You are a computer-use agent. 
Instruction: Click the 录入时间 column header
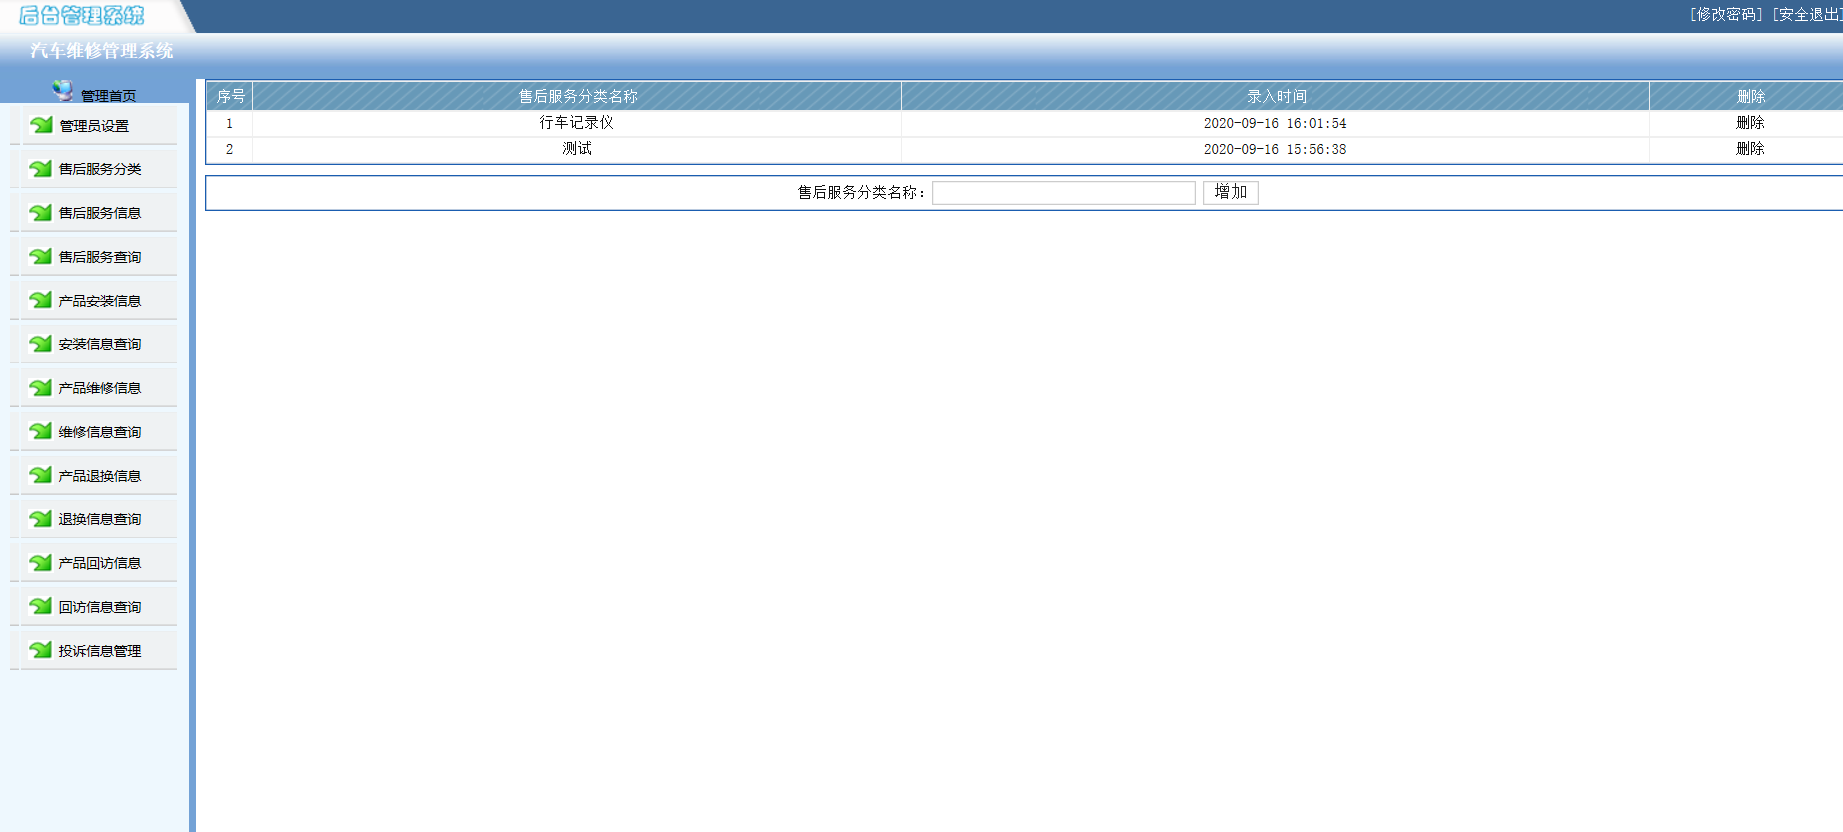click(x=1276, y=96)
